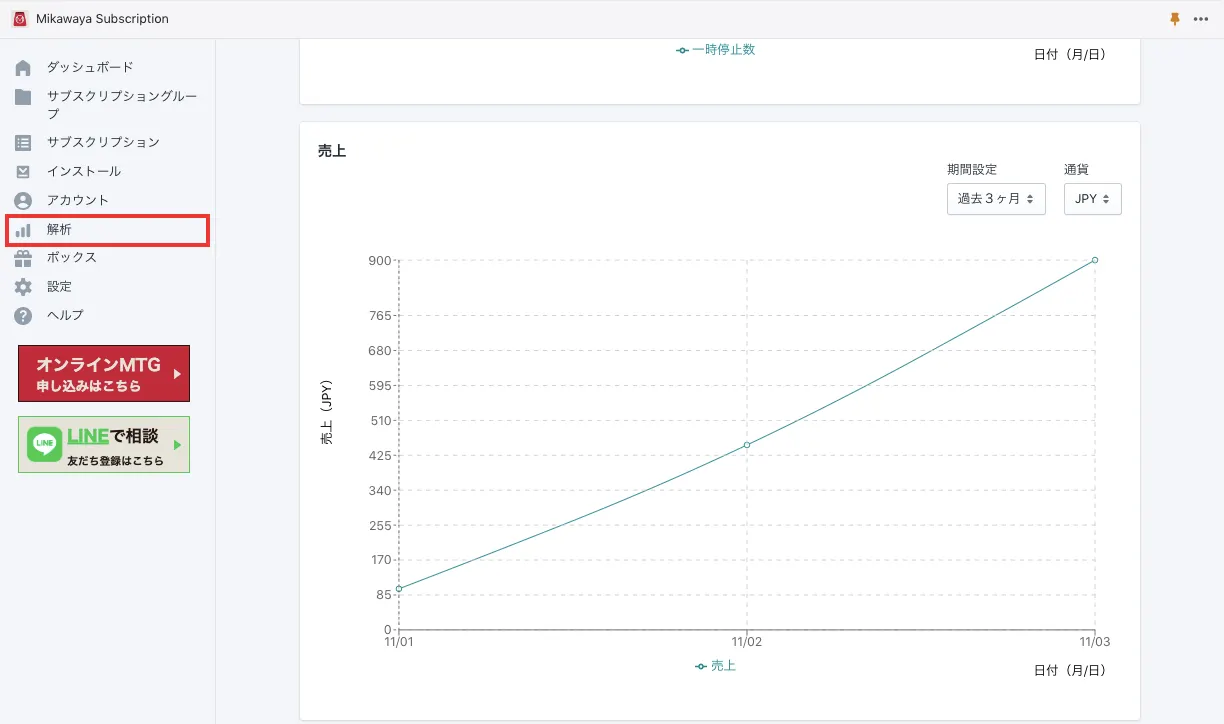Click the オンラインMTG 申し込み banner
This screenshot has height=724, width=1224.
point(104,374)
